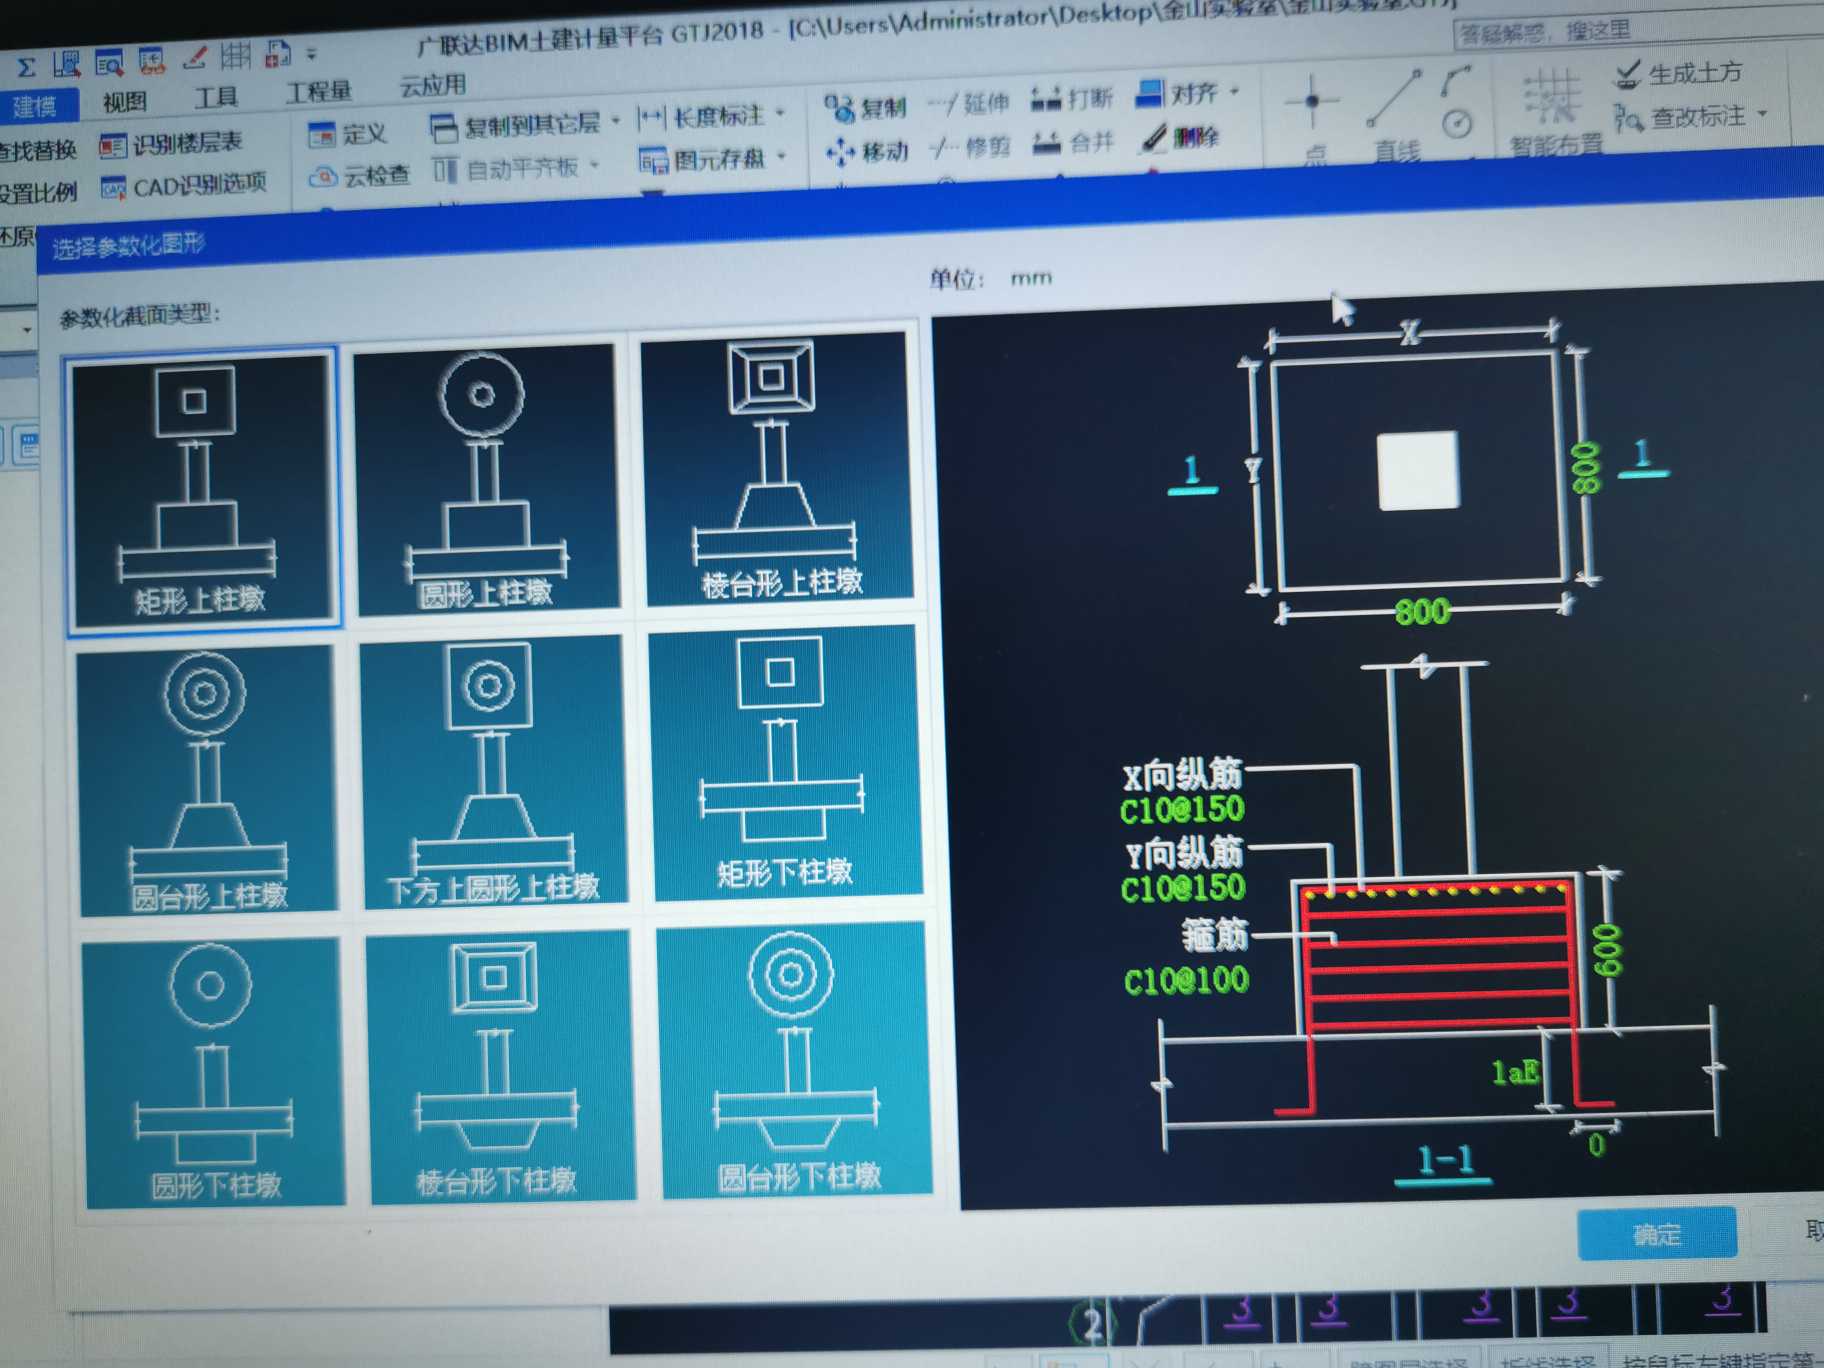Click the 合并 merge tool
1824x1368 pixels.
[1074, 143]
